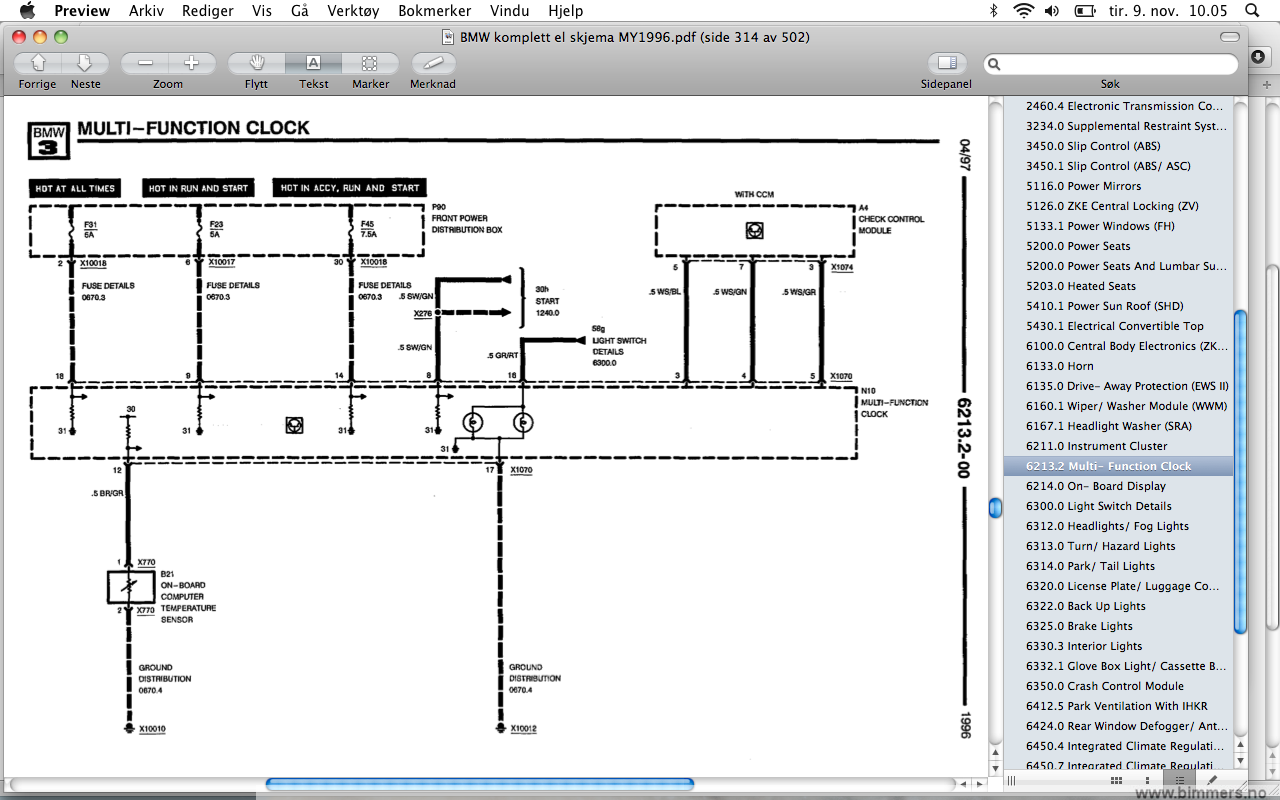The image size is (1280, 800).
Task: Select 3450.1 Slip Control (ABS/ ASC) entry
Action: (1117, 166)
